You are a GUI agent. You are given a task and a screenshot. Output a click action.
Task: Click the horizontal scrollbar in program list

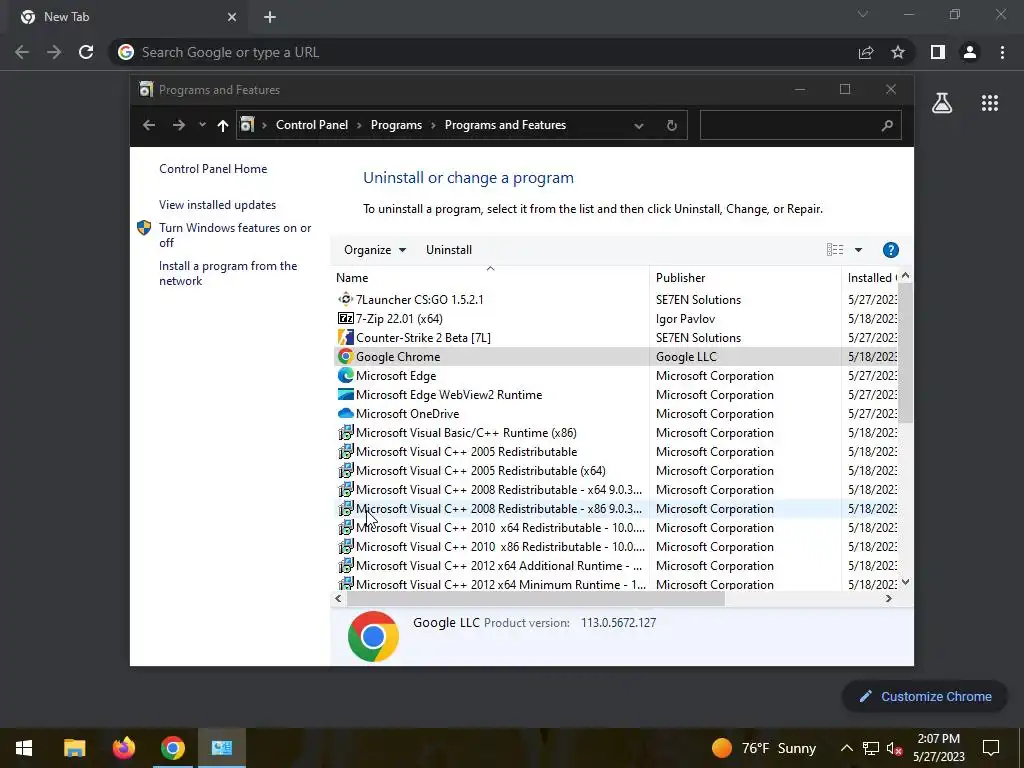[x=536, y=598]
